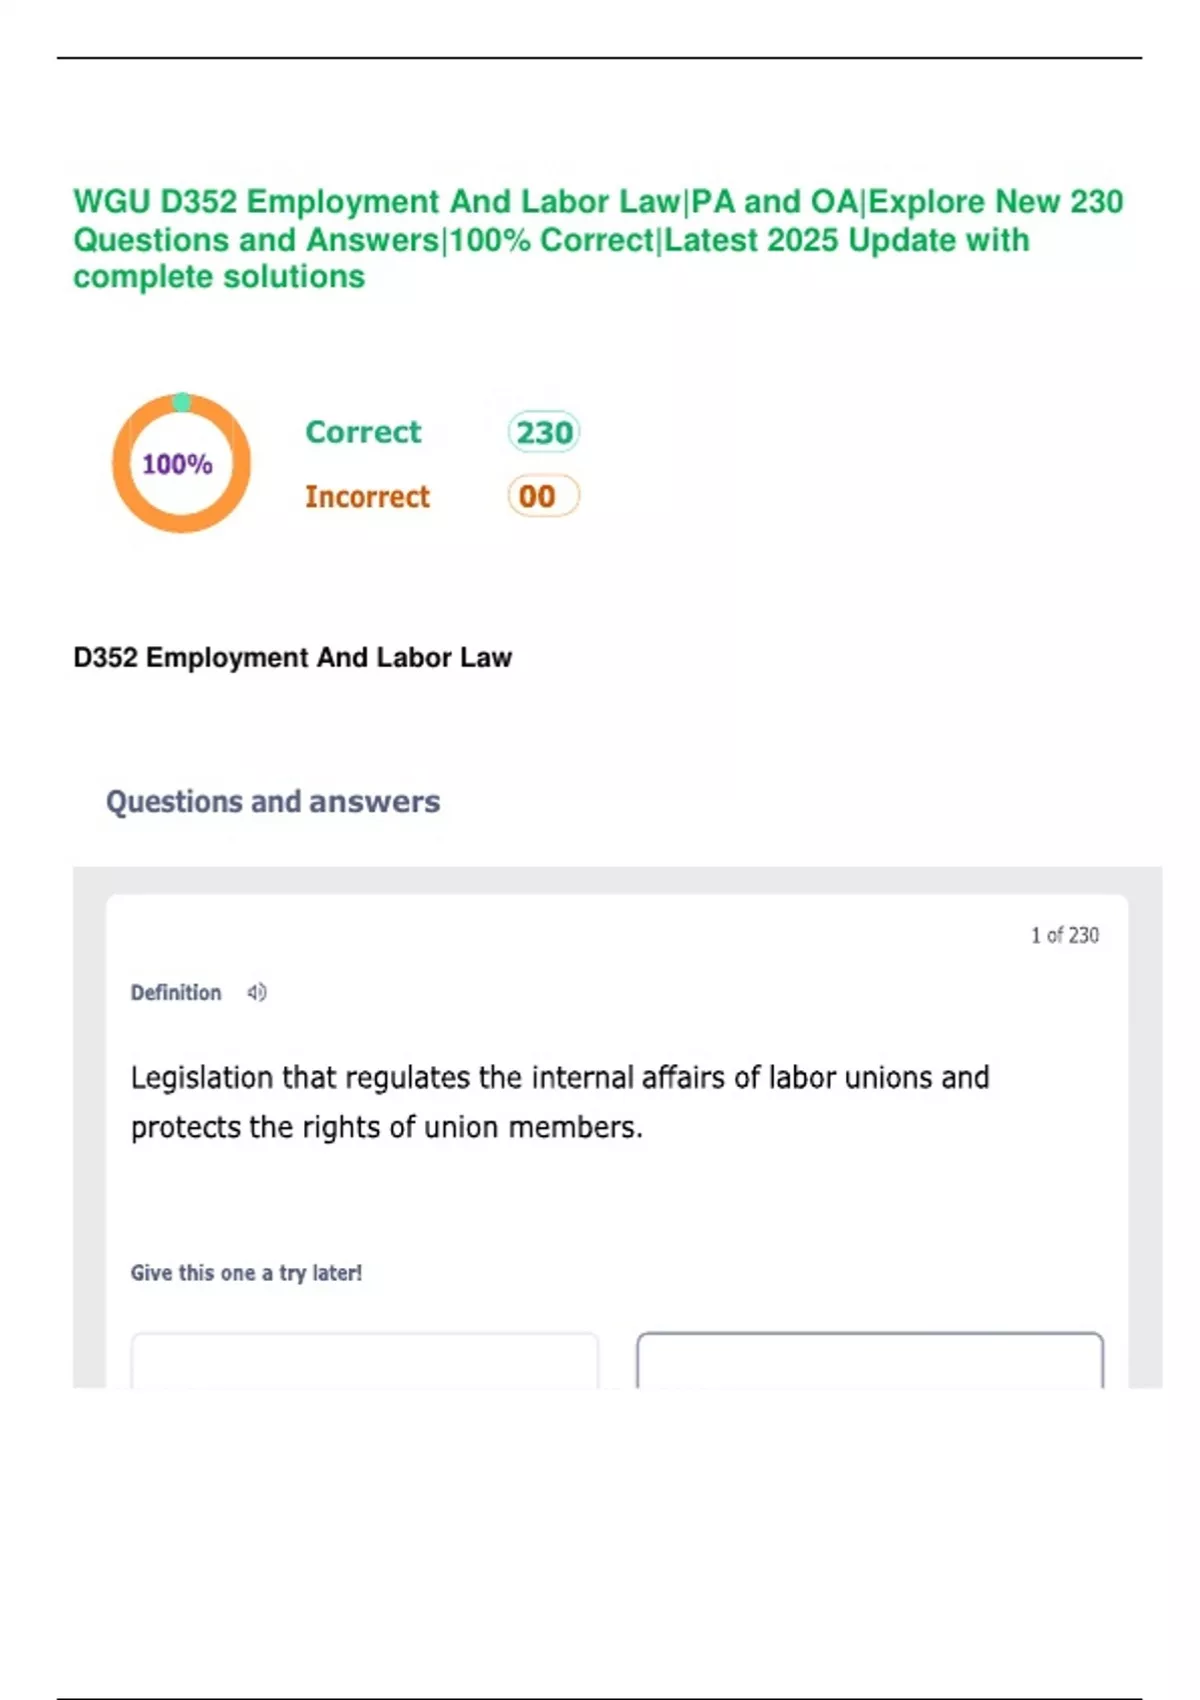Play the audio speaker icon beside Definition

pyautogui.click(x=257, y=992)
